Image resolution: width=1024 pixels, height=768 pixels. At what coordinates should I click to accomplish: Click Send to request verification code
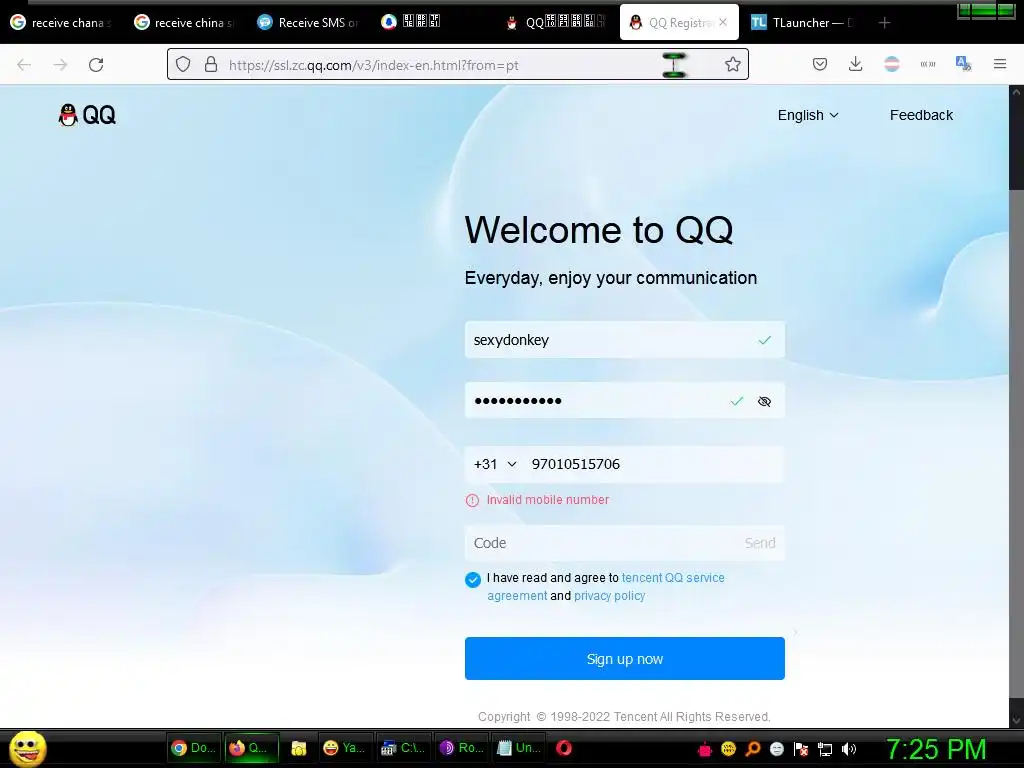pos(760,543)
